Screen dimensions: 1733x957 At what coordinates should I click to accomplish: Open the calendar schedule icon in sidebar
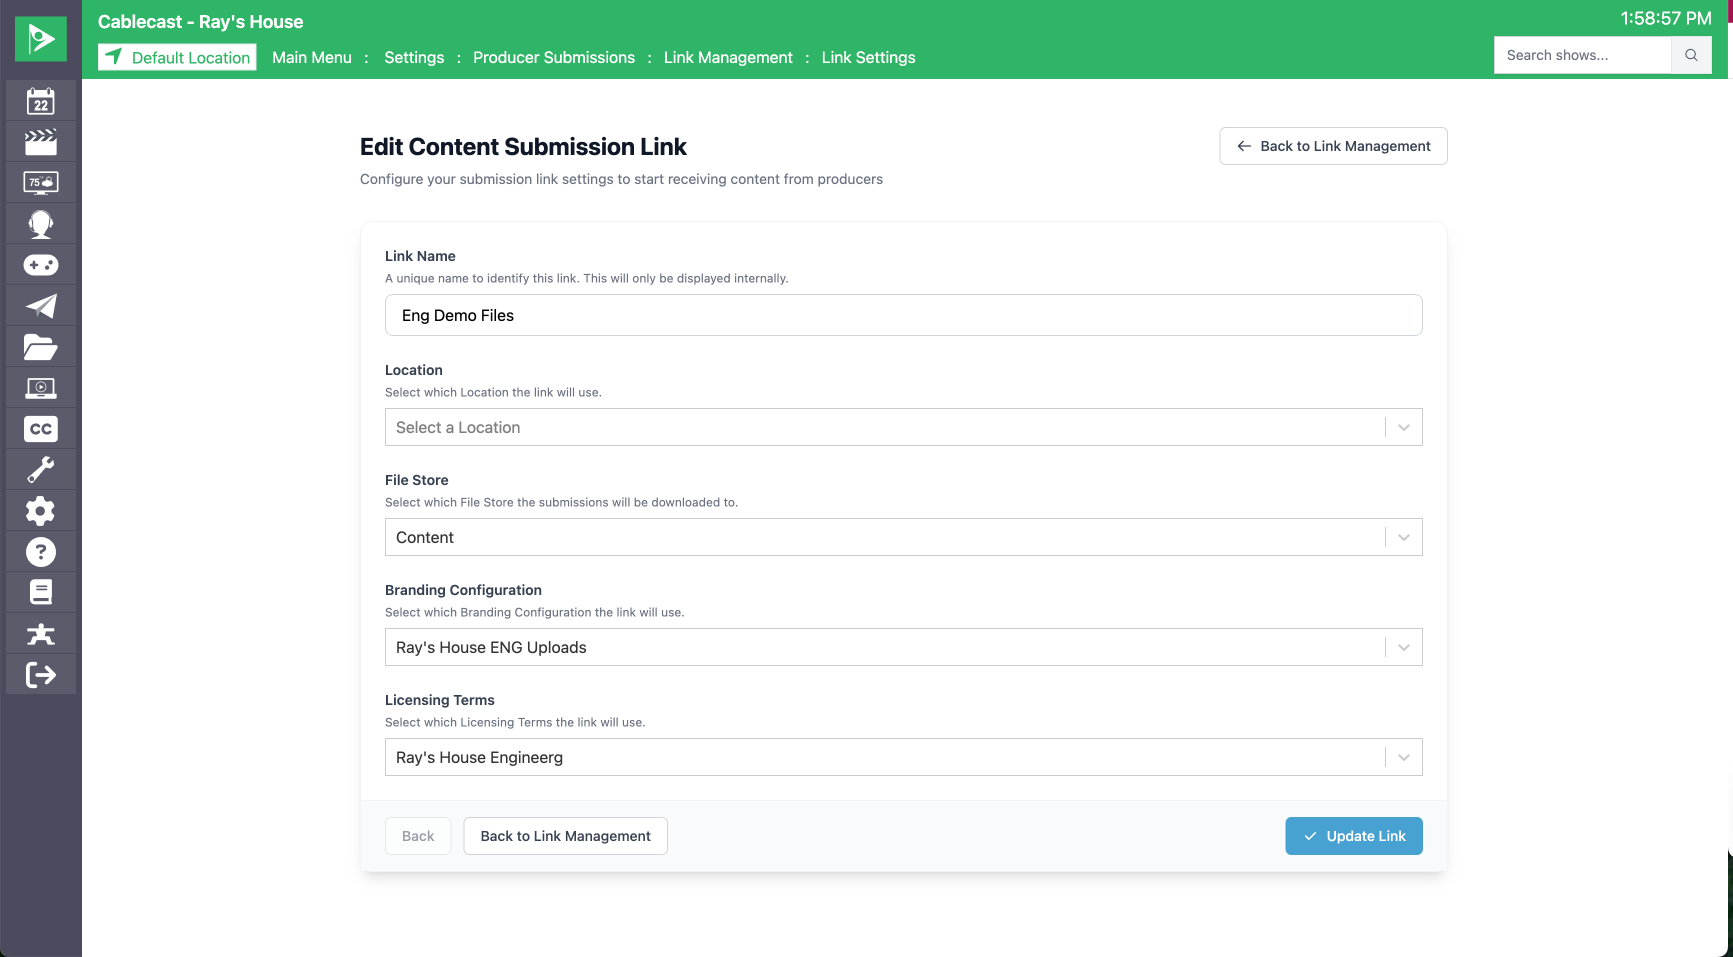(41, 101)
